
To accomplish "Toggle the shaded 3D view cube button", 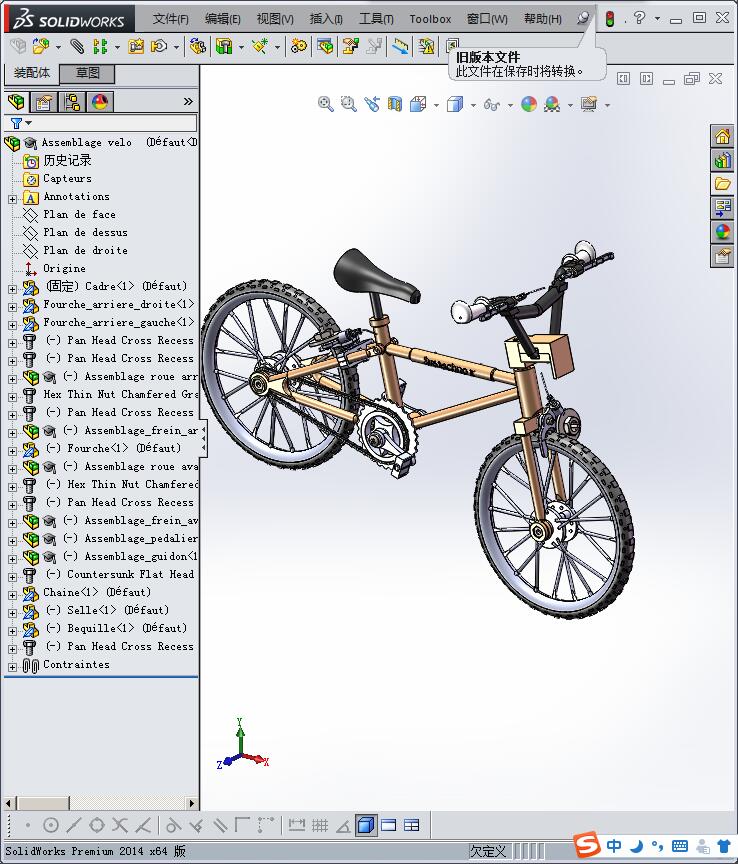I will pos(366,825).
